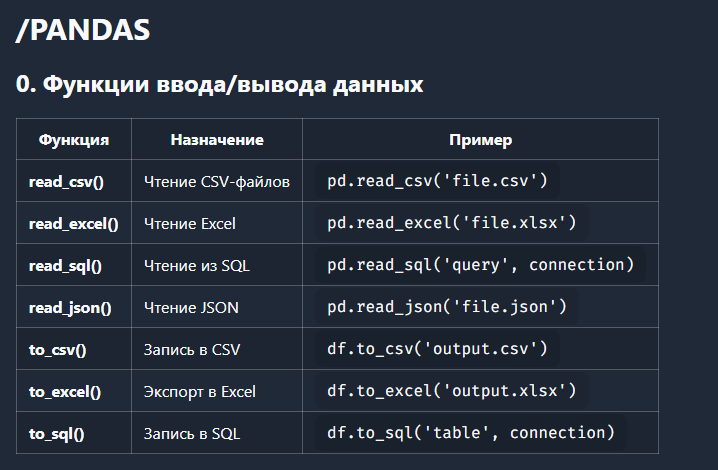The width and height of the screenshot is (718, 470).
Task: Click the 'Назначение' column header
Action: coord(217,140)
